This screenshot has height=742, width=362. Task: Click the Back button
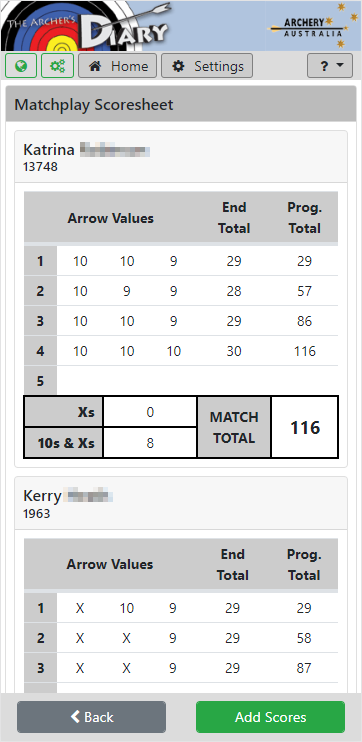click(x=91, y=717)
